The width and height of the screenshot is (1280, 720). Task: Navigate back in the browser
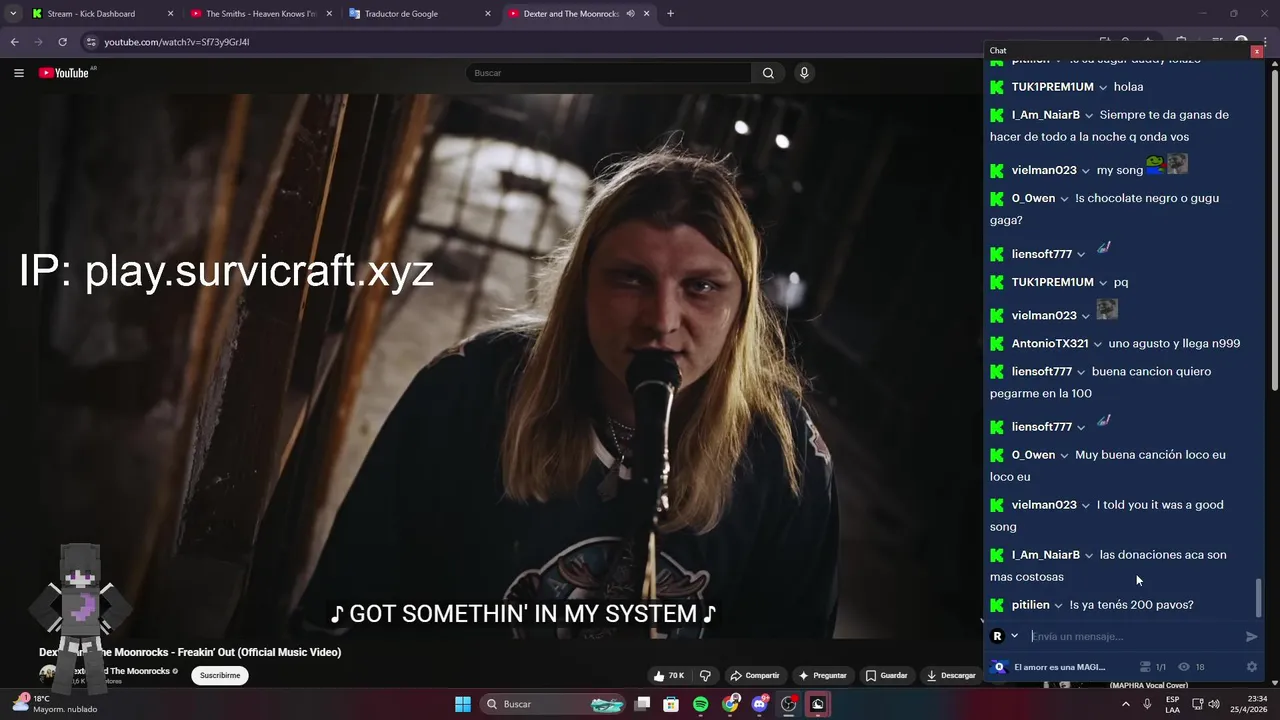pos(14,42)
